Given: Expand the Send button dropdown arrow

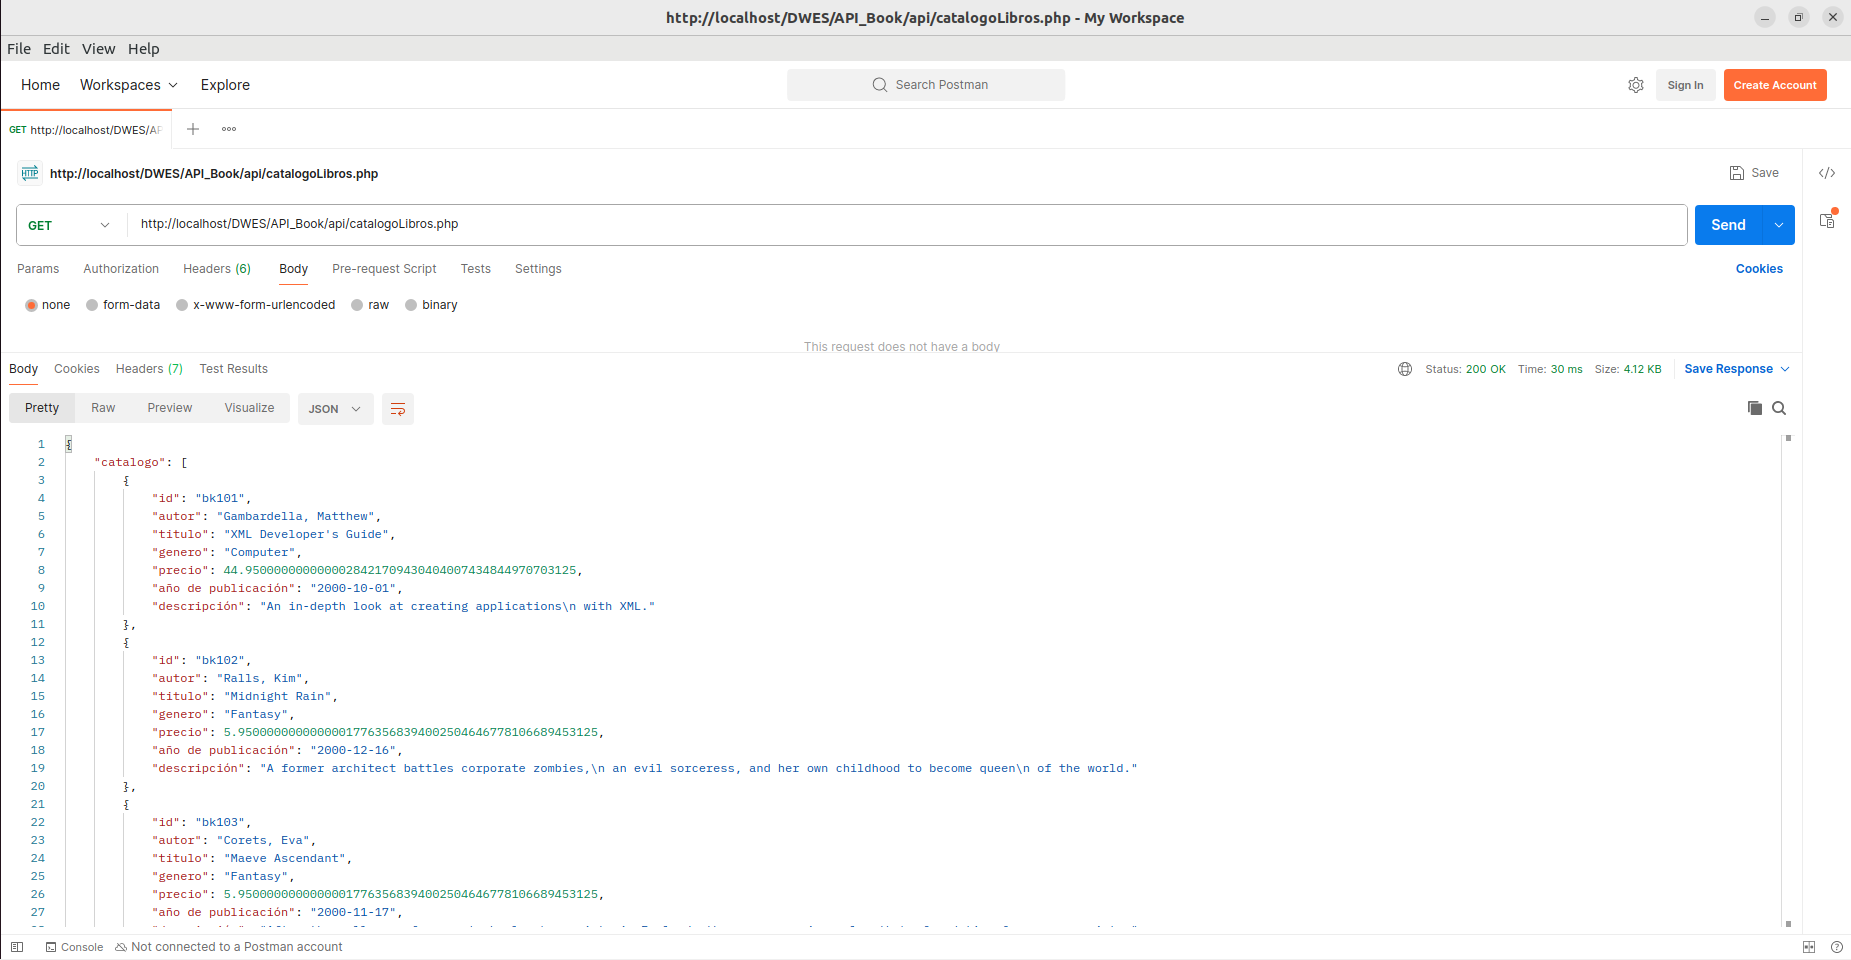Looking at the screenshot, I should pyautogui.click(x=1779, y=225).
